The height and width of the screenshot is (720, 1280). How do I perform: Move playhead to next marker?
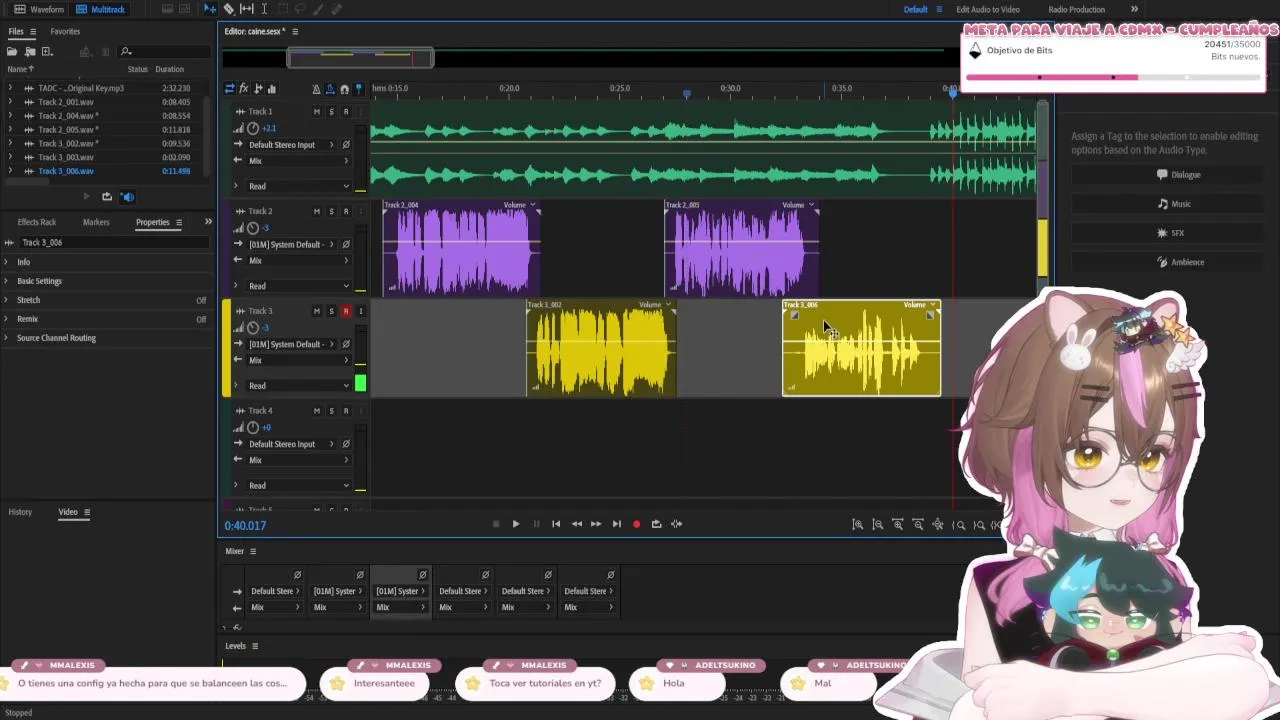tap(616, 524)
